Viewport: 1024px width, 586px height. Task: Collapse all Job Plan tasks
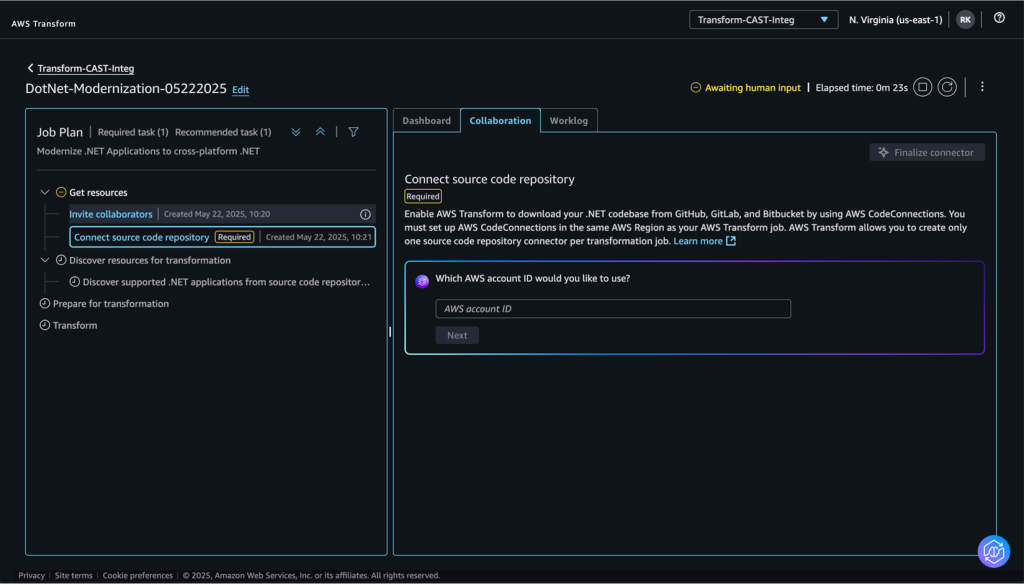point(319,131)
